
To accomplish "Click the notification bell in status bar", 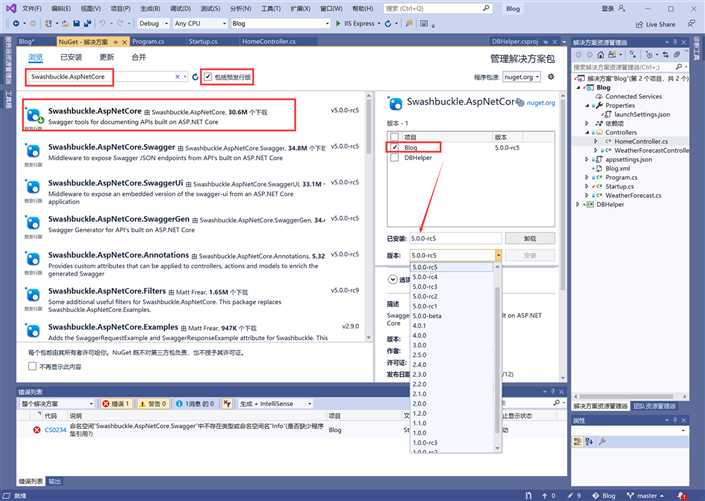I will (x=682, y=496).
